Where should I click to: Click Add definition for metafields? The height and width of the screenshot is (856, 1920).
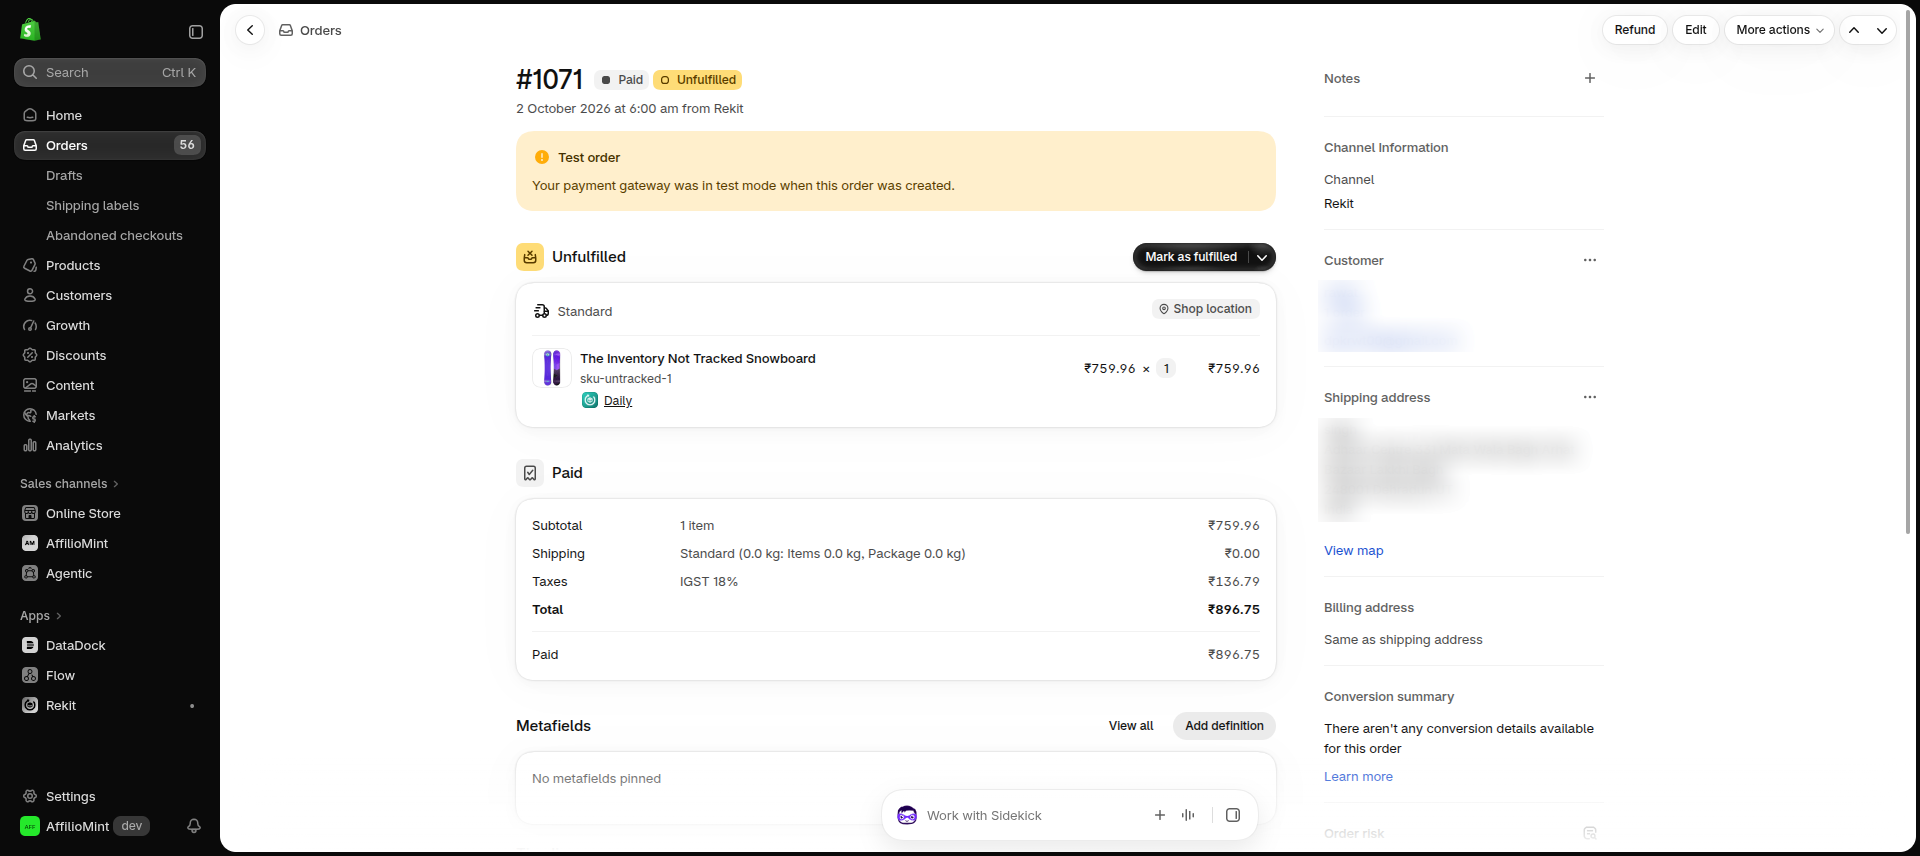click(1224, 726)
